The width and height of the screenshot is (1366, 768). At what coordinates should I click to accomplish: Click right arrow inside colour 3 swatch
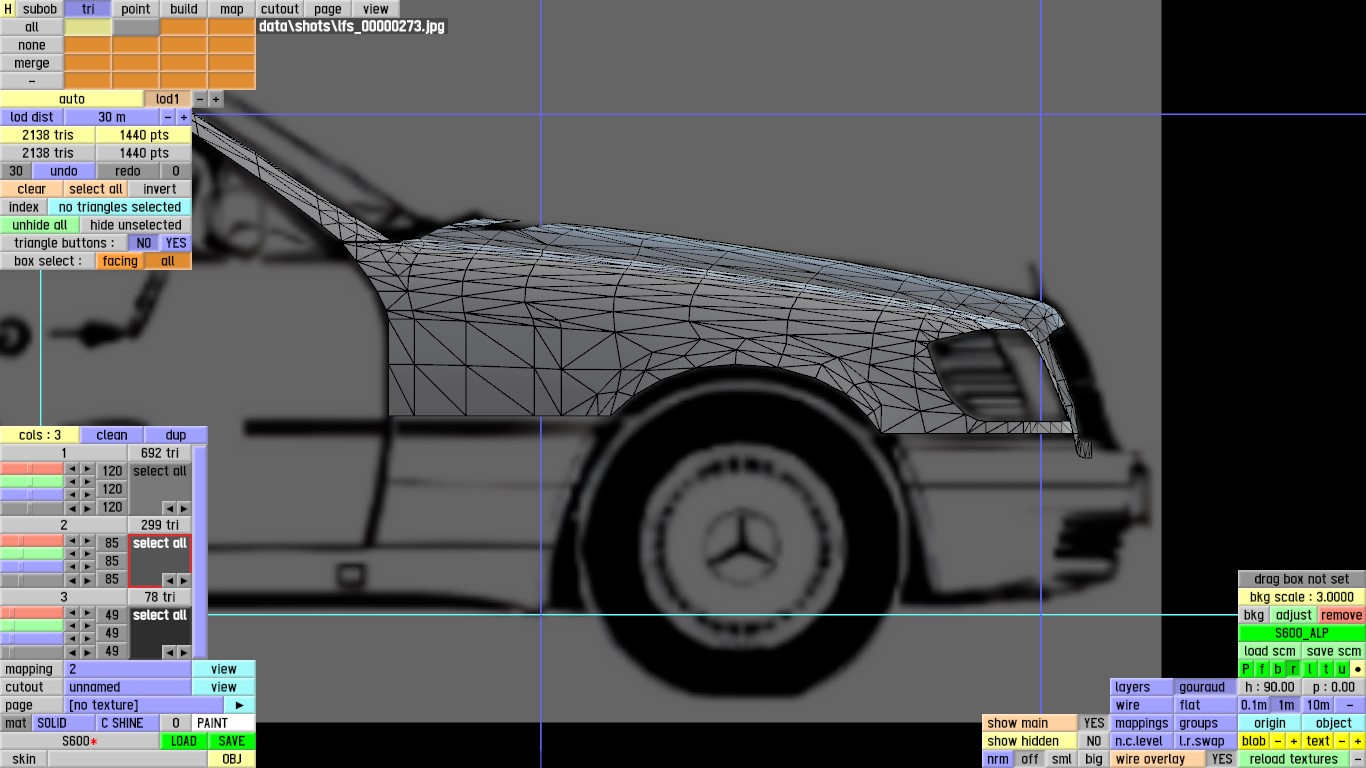click(184, 652)
